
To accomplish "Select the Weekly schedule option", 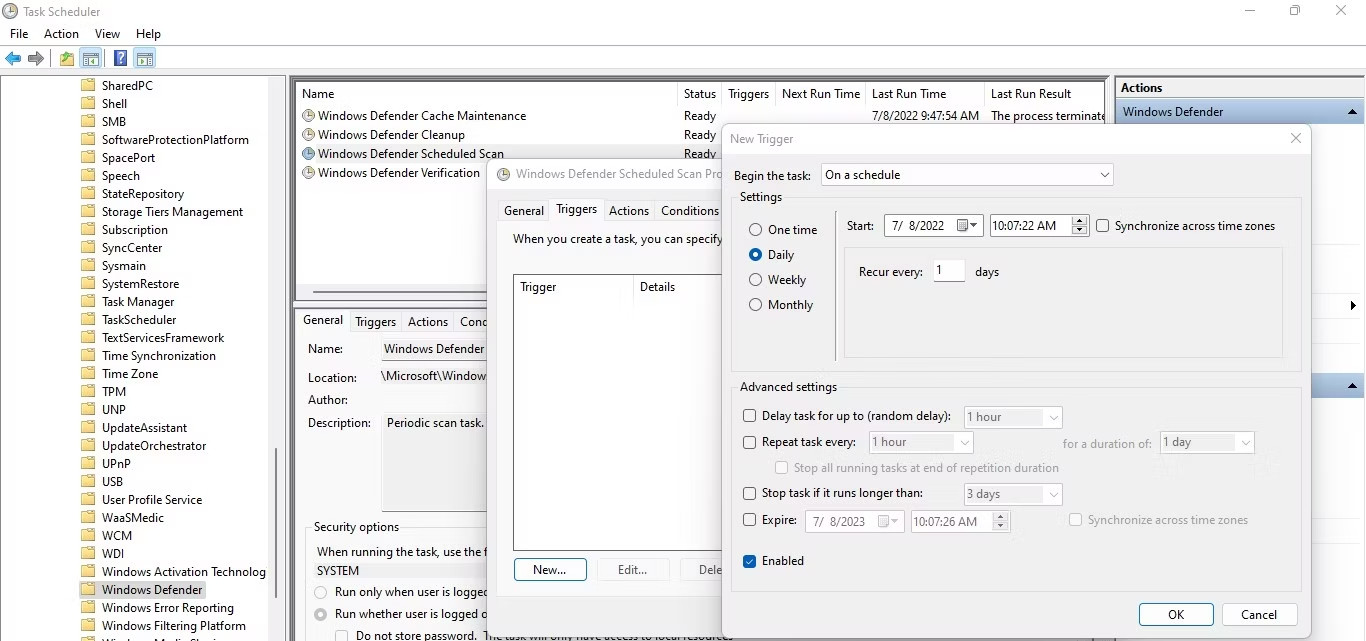I will [755, 280].
